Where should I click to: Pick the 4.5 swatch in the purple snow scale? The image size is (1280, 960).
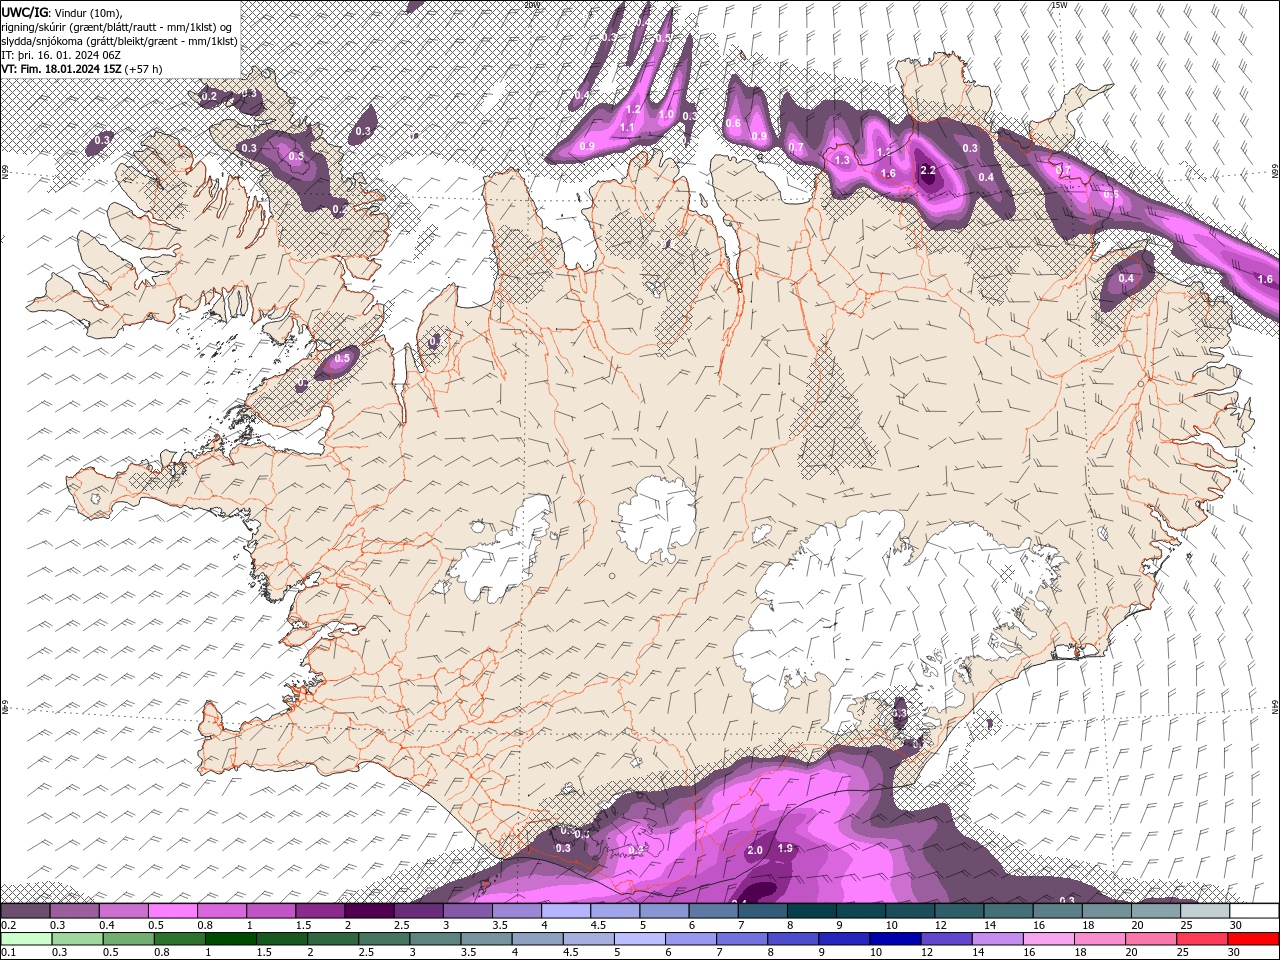tap(614, 911)
